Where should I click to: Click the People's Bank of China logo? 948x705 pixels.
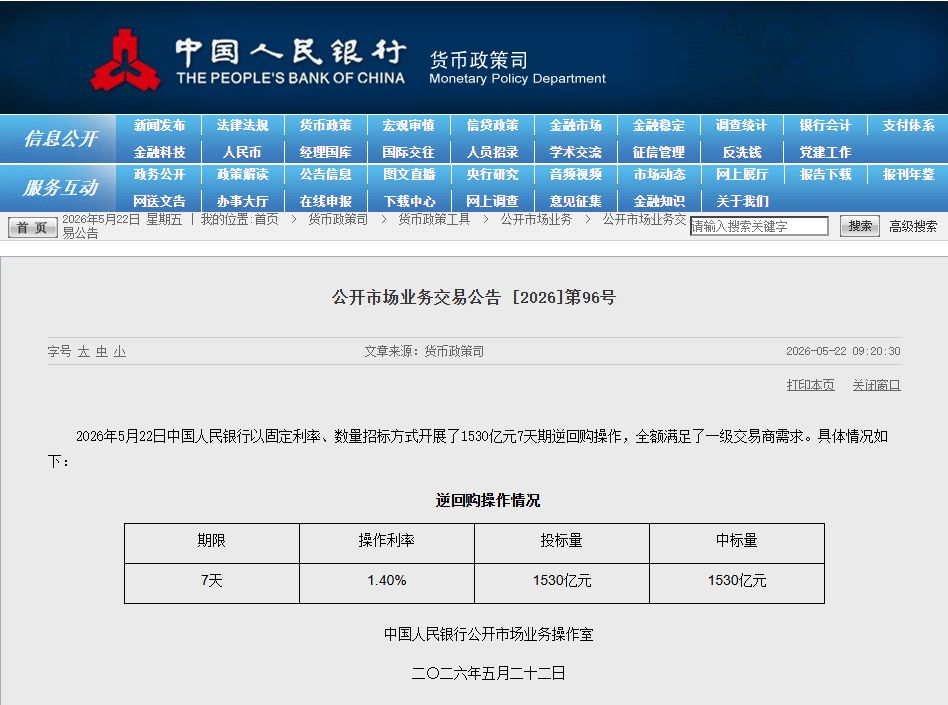[x=126, y=60]
